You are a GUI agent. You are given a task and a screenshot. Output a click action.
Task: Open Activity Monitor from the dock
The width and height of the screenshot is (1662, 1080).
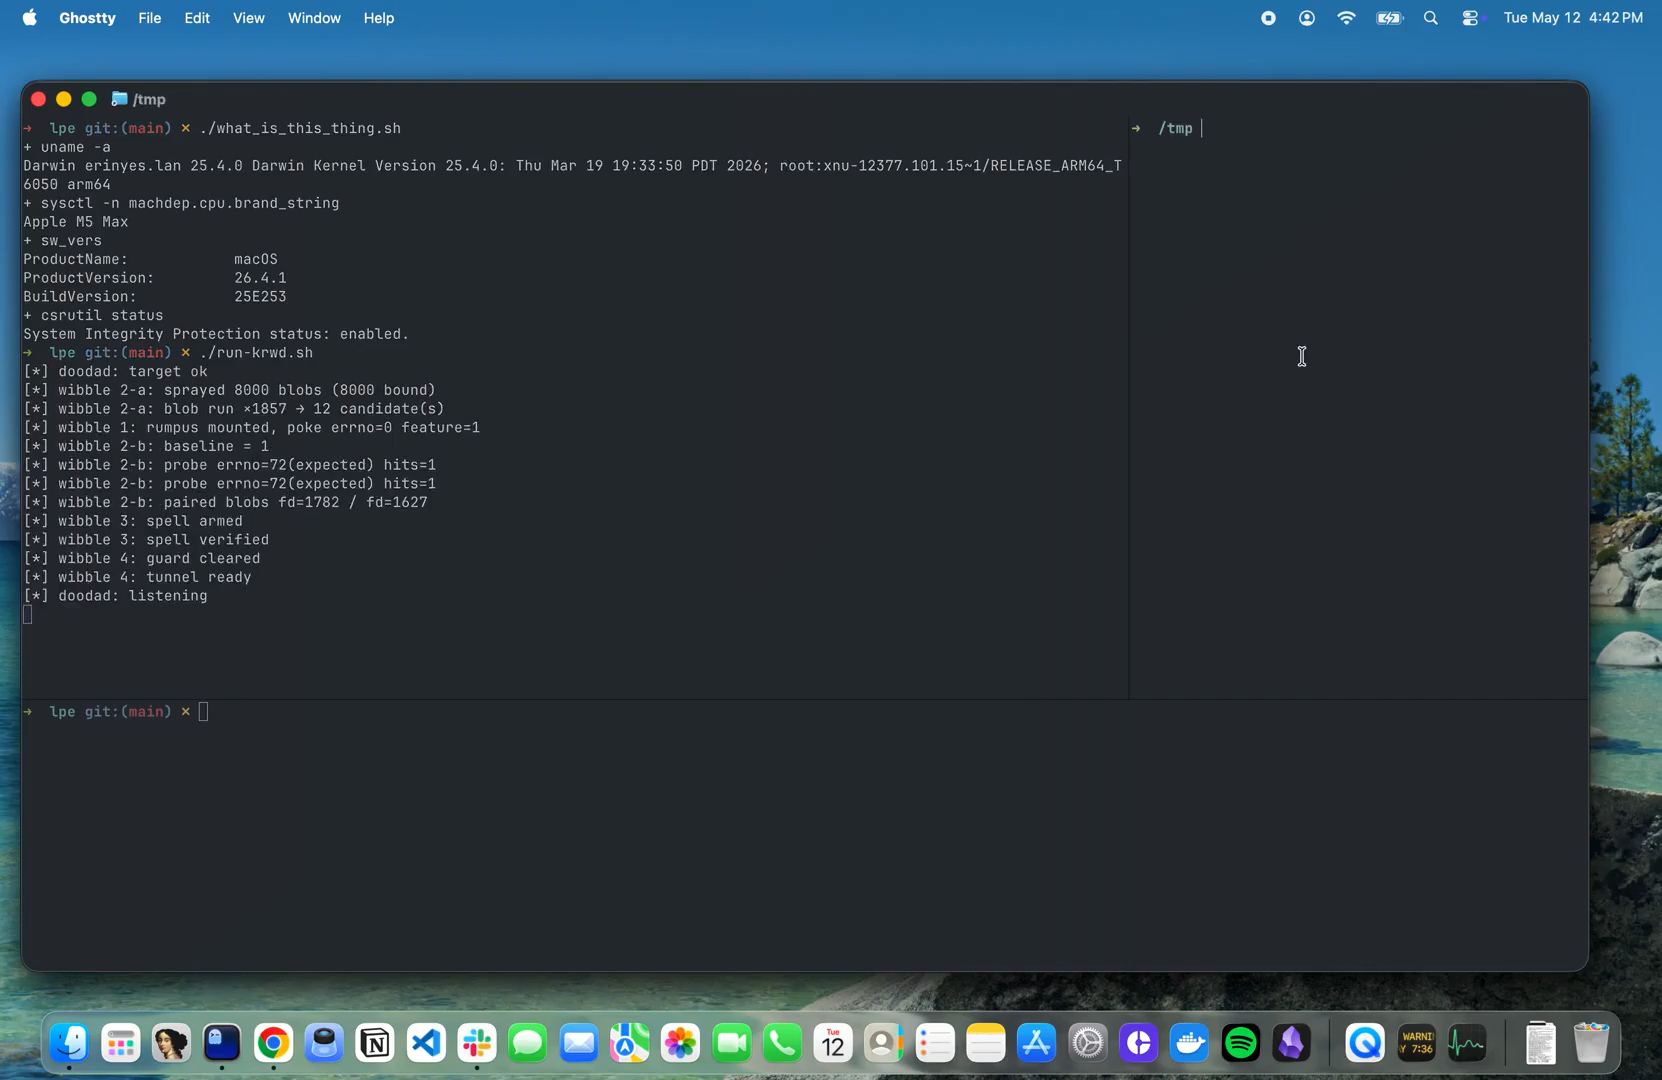1468,1043
